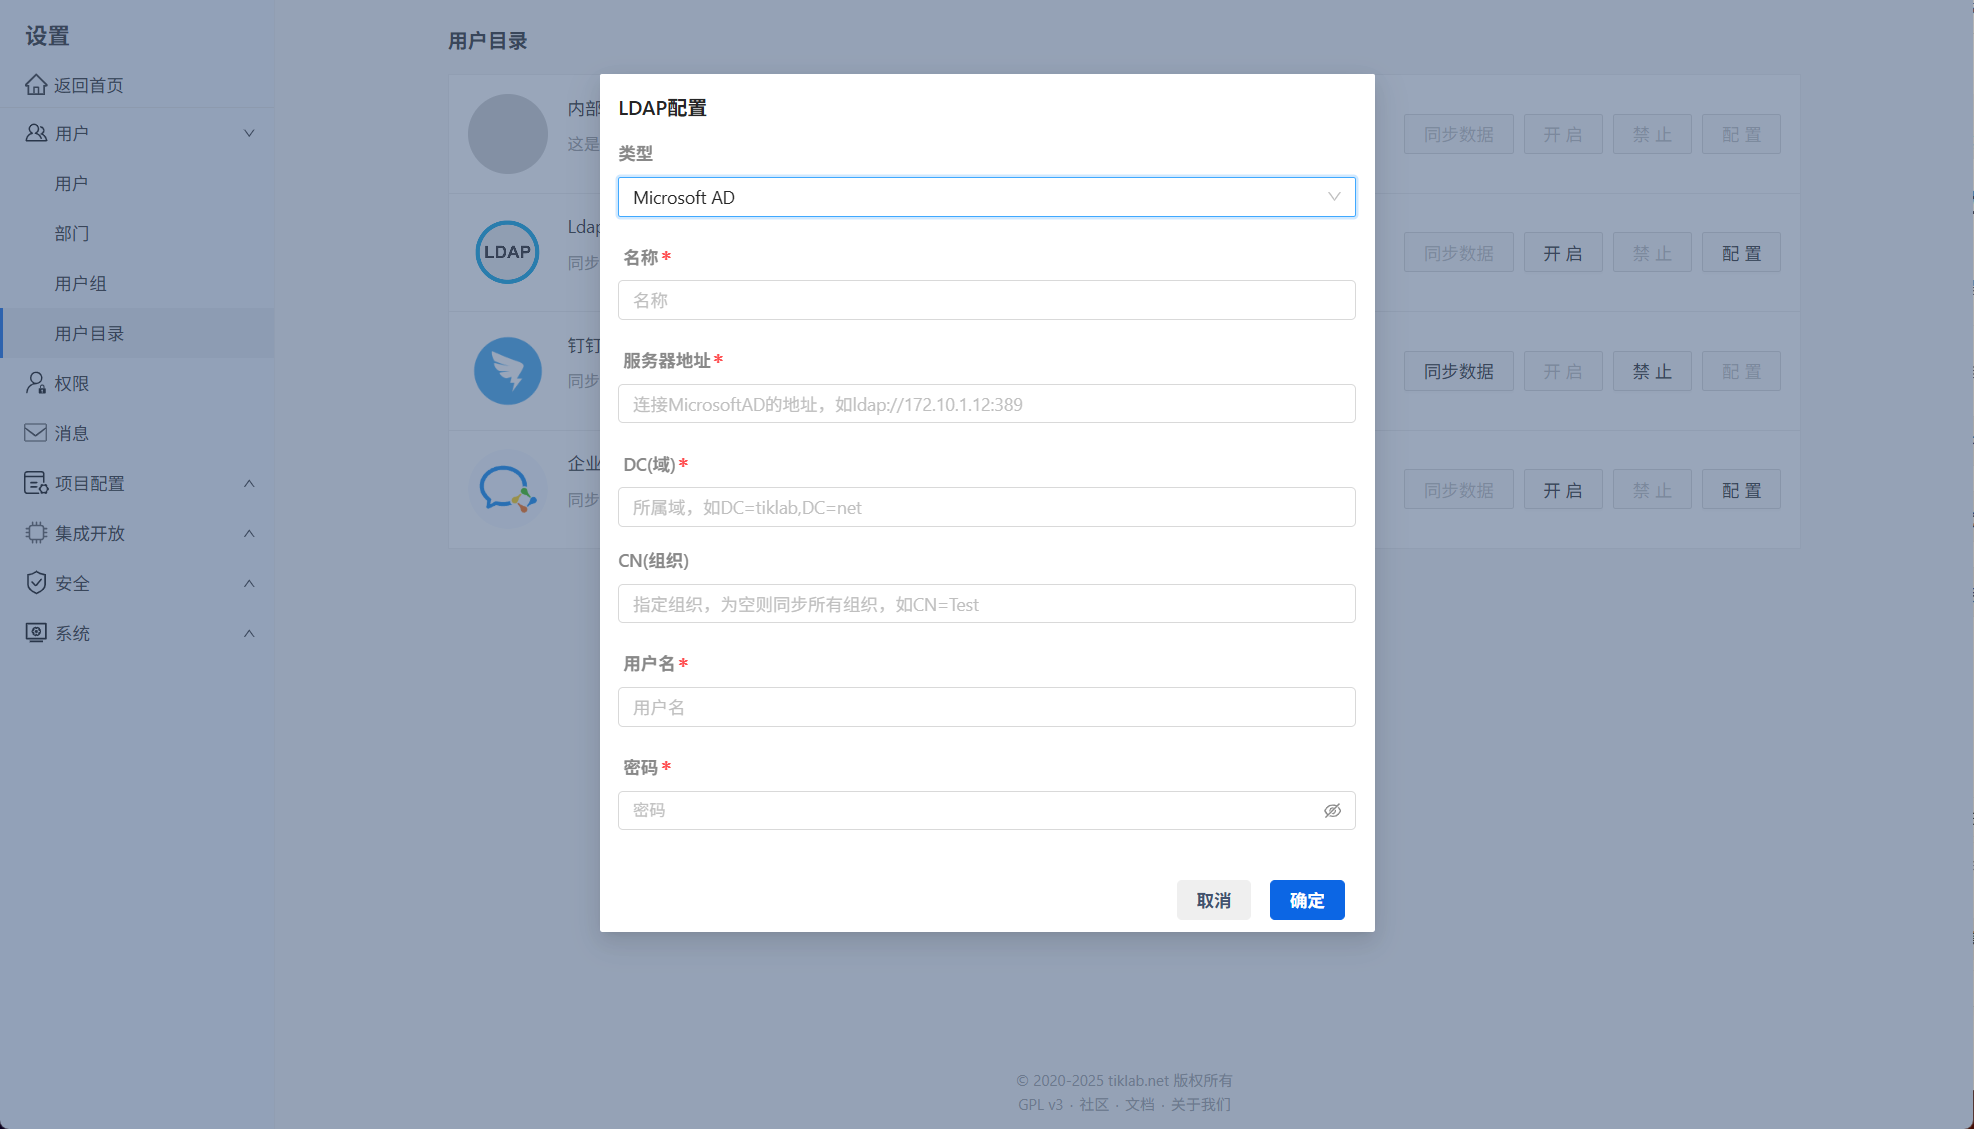
Task: Collapse the 用户 section in sidebar
Action: (249, 133)
